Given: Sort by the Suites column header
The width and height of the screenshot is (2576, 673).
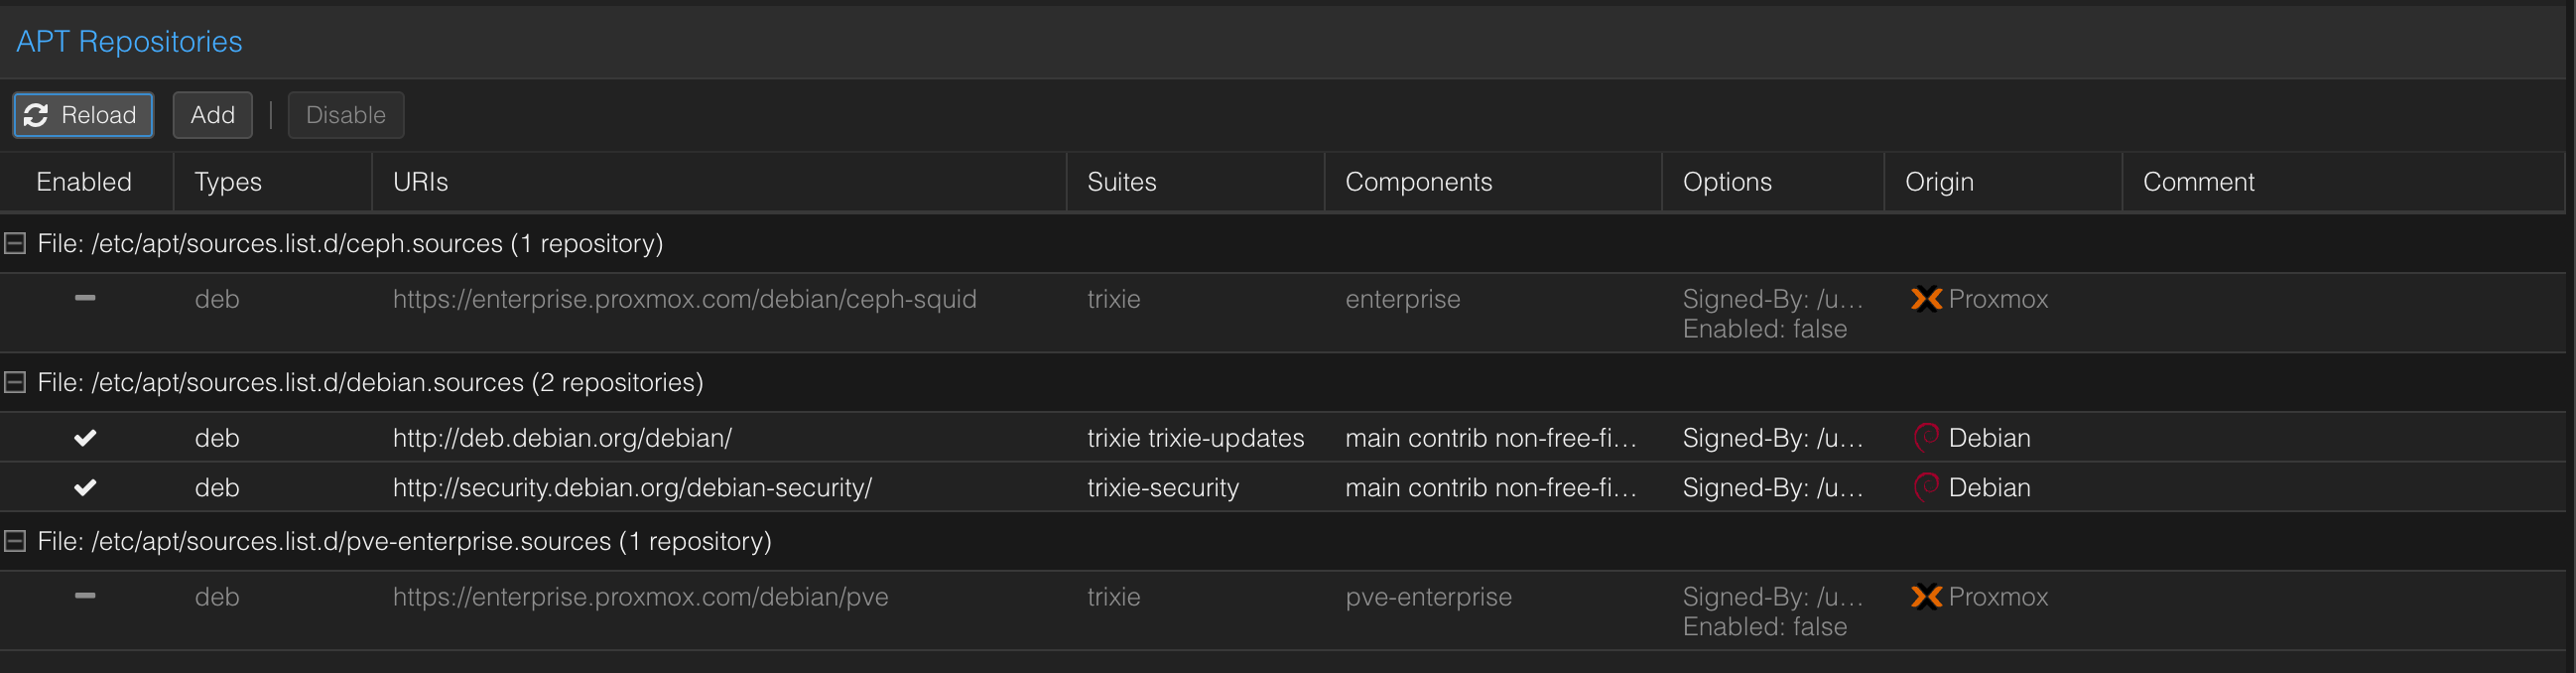Looking at the screenshot, I should click(x=1121, y=182).
